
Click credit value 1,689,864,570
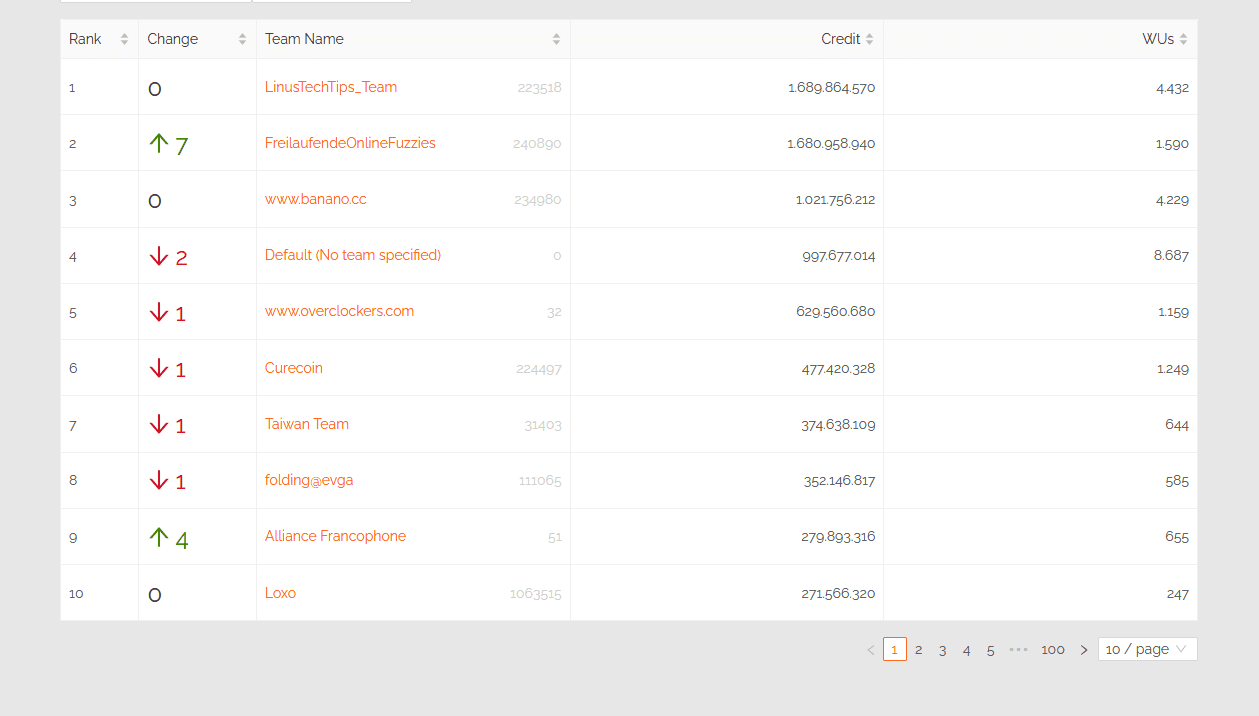point(831,88)
